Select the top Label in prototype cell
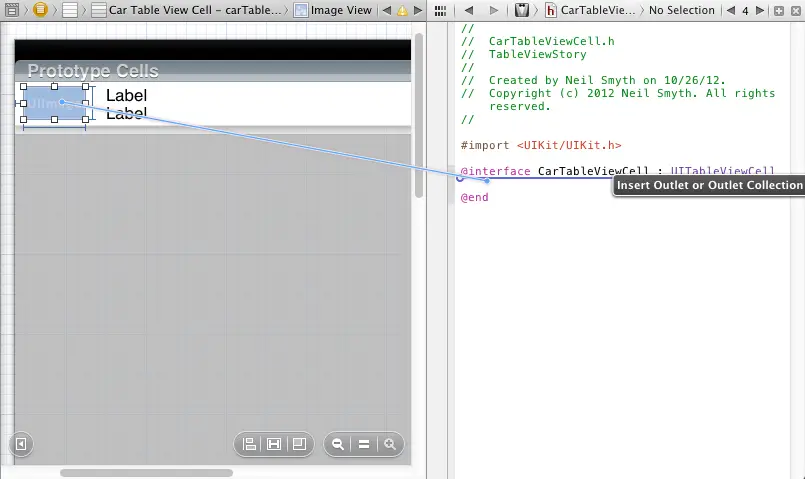The image size is (805, 479). pyautogui.click(x=126, y=96)
